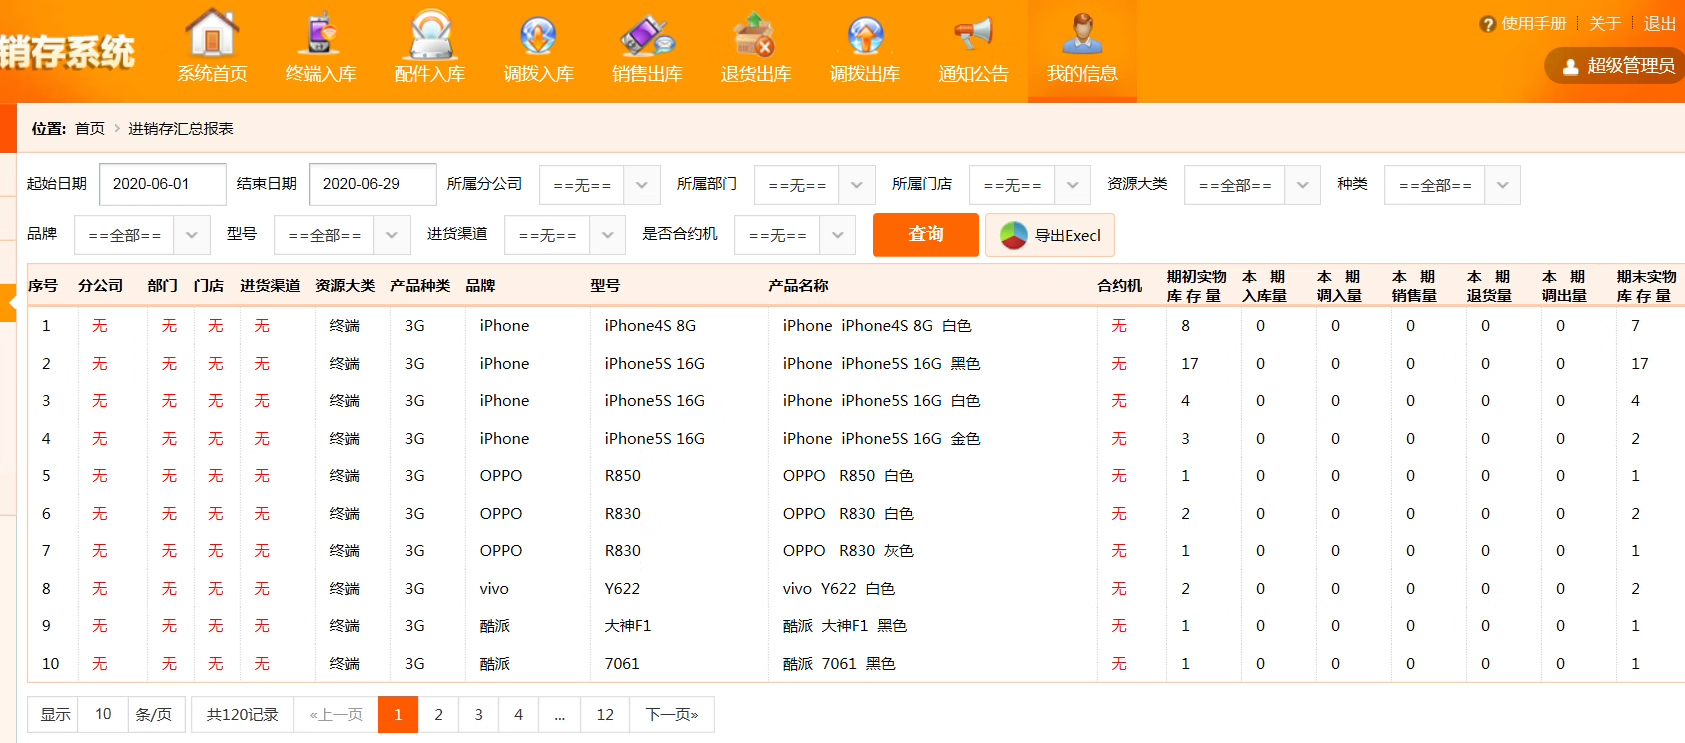The image size is (1685, 743).
Task: Select product name iPhone5S 16G 金色
Action: pyautogui.click(x=881, y=439)
